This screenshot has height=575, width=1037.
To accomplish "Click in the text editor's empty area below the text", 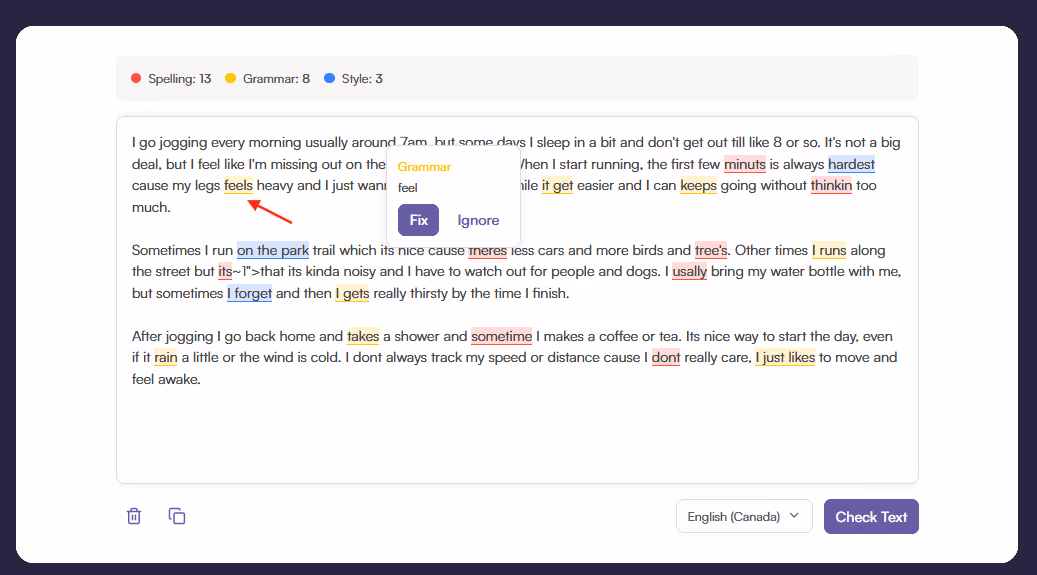I will point(517,433).
